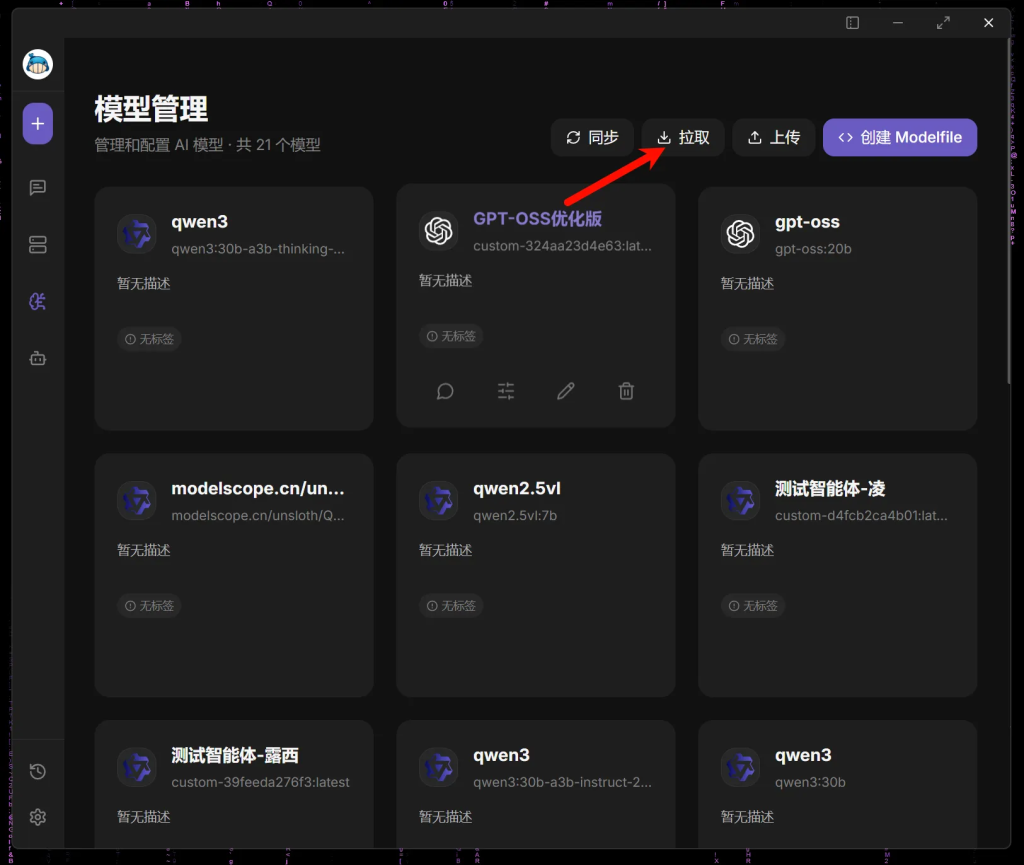Open the GPT-OSS优化版 model title

(x=537, y=219)
